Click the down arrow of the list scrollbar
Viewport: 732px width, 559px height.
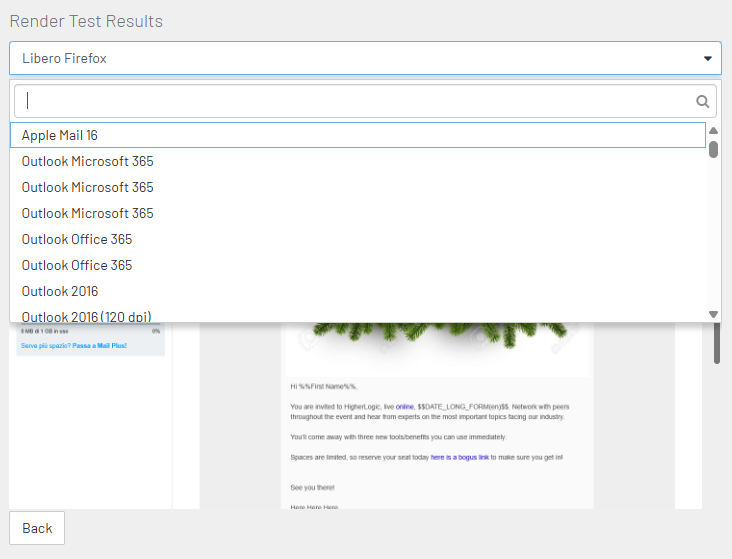point(713,314)
